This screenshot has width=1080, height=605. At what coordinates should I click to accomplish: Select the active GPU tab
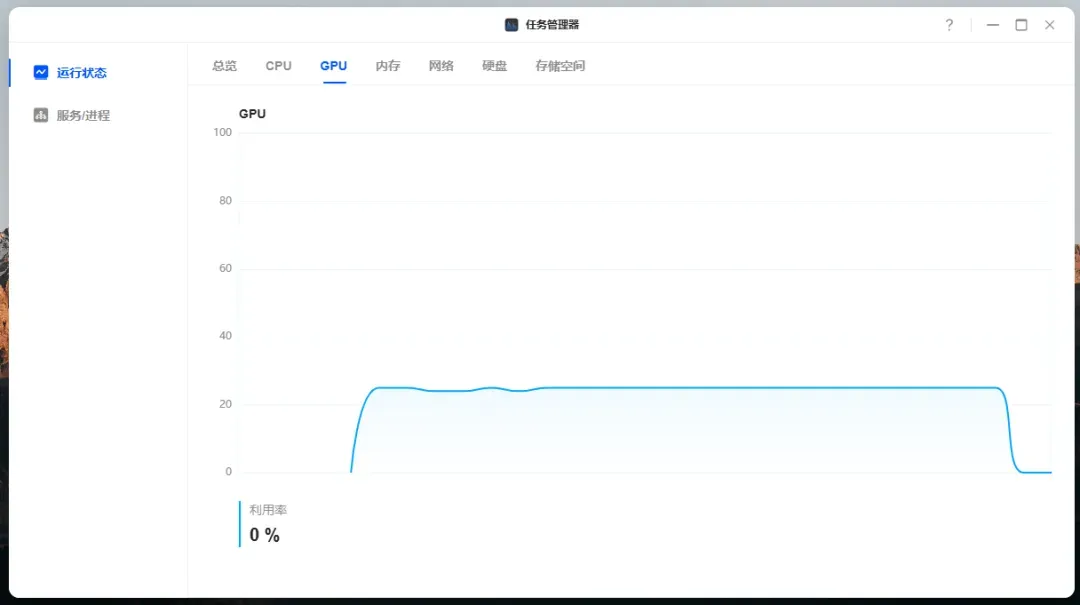coord(334,66)
